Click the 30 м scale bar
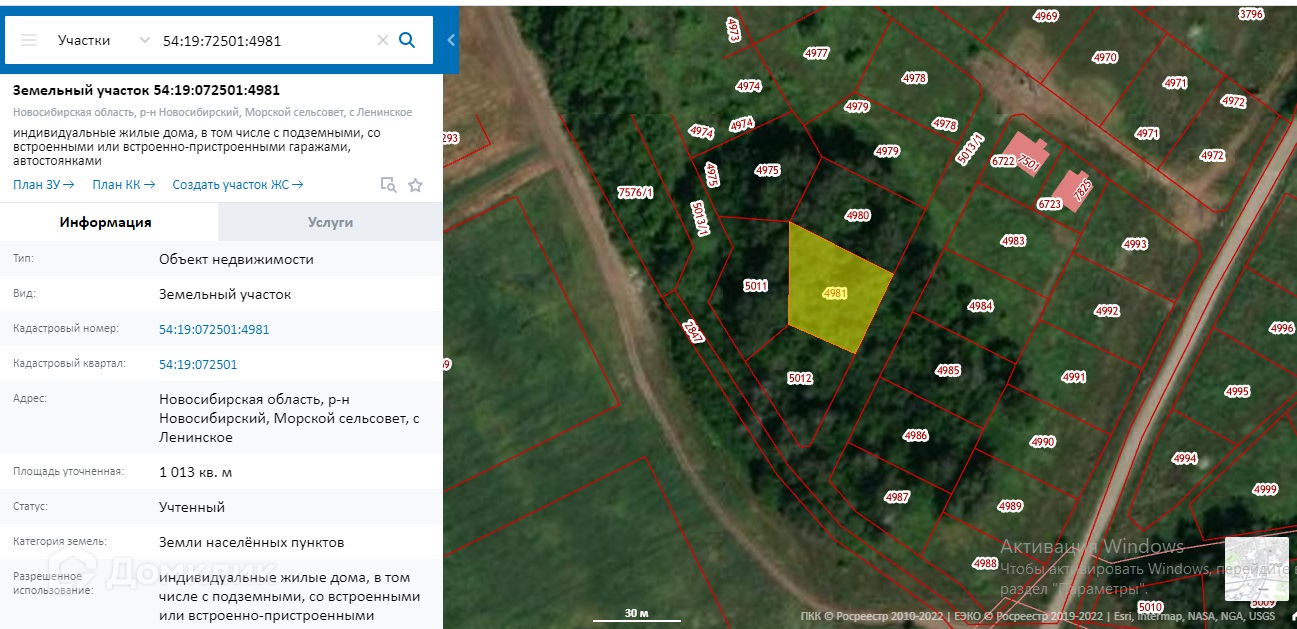The width and height of the screenshot is (1297, 629). (x=637, y=614)
